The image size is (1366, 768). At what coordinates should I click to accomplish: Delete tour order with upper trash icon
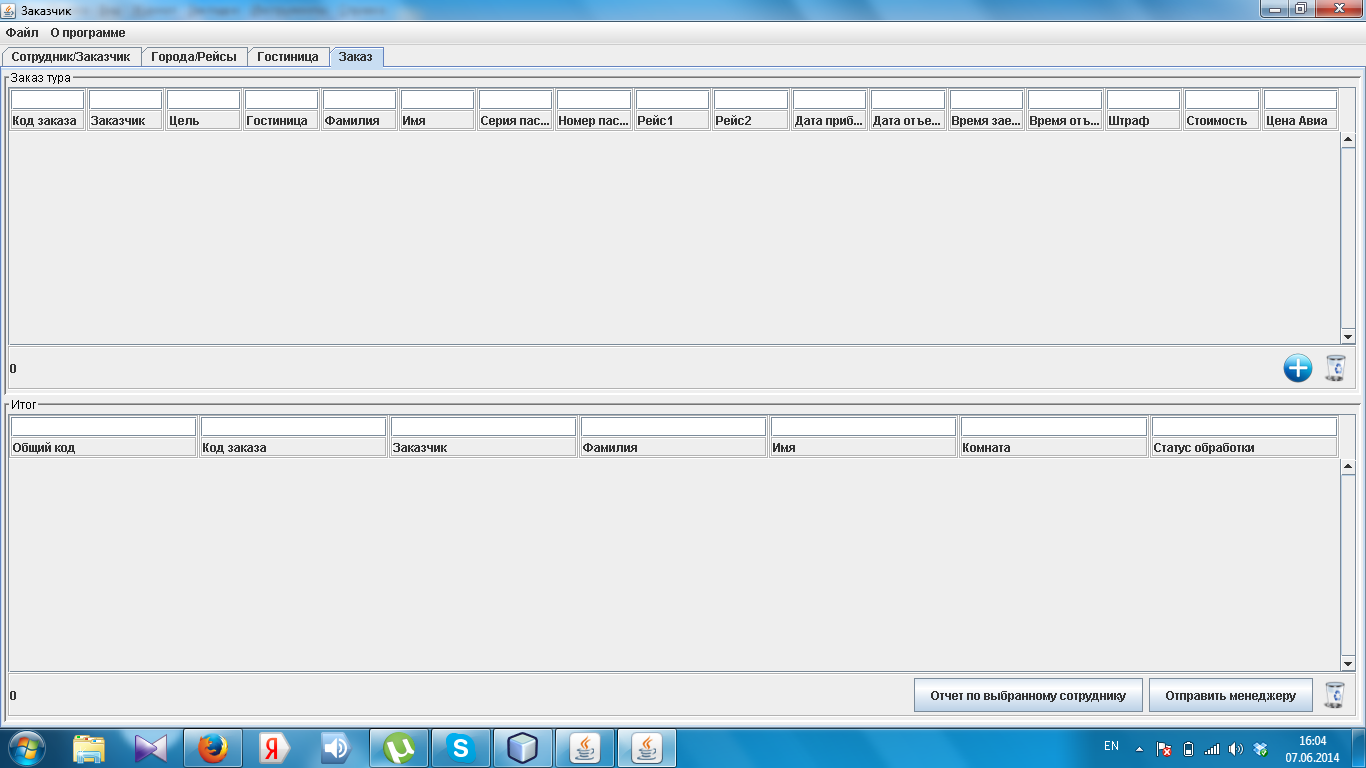1336,368
